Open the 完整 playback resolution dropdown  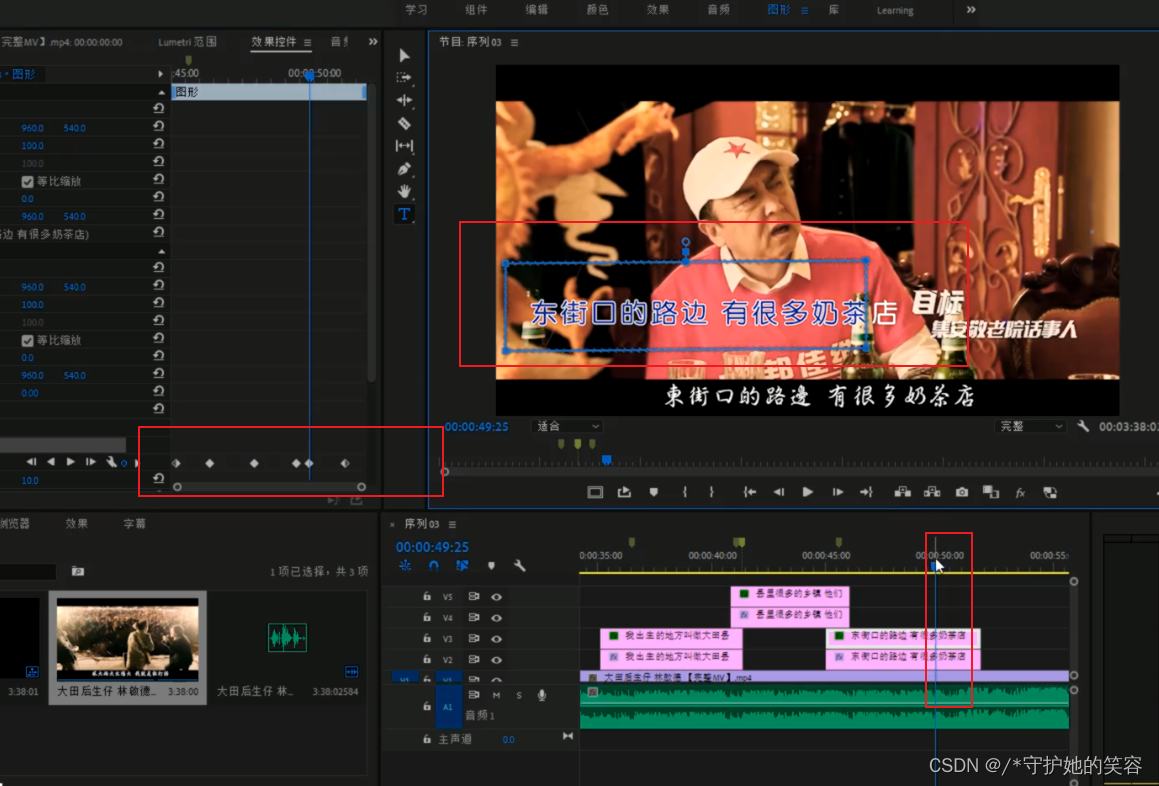tap(1030, 426)
